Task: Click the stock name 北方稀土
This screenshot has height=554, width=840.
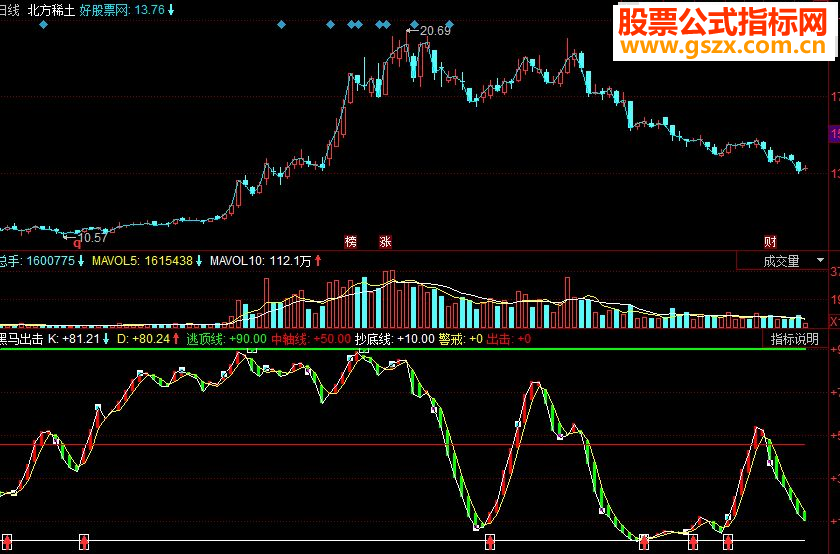Action: tap(51, 10)
